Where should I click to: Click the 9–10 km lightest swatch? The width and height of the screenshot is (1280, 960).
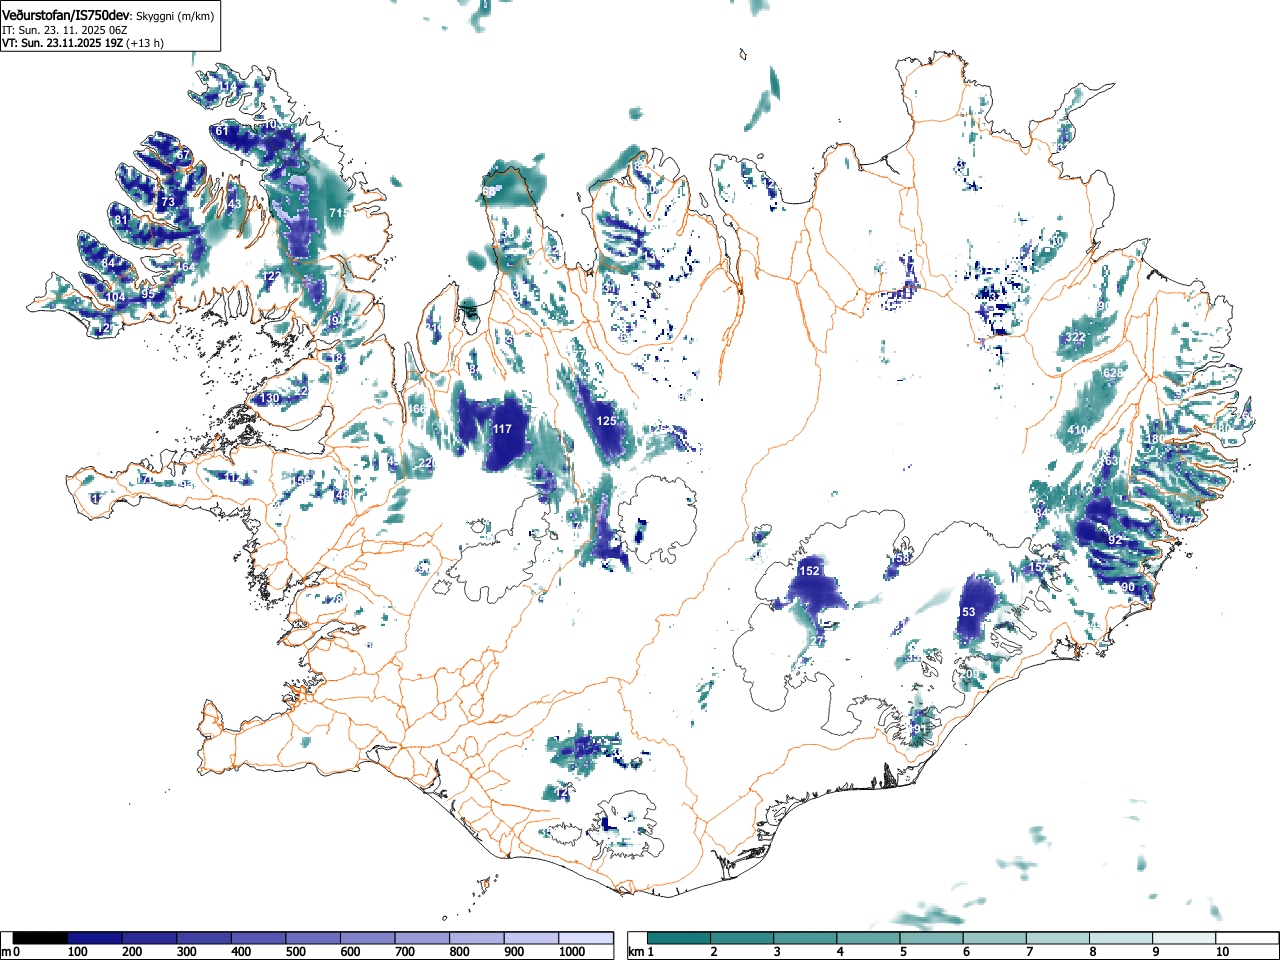(x=1184, y=938)
